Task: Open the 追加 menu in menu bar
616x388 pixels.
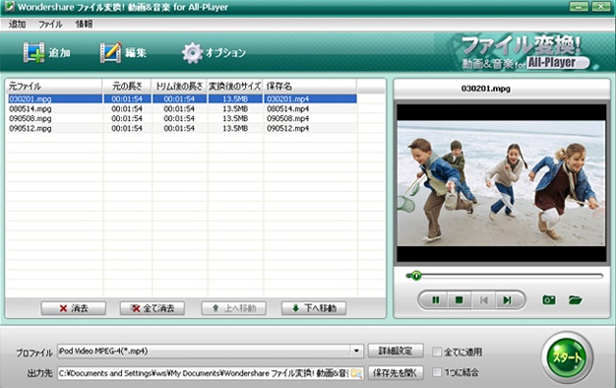Action: coord(17,24)
